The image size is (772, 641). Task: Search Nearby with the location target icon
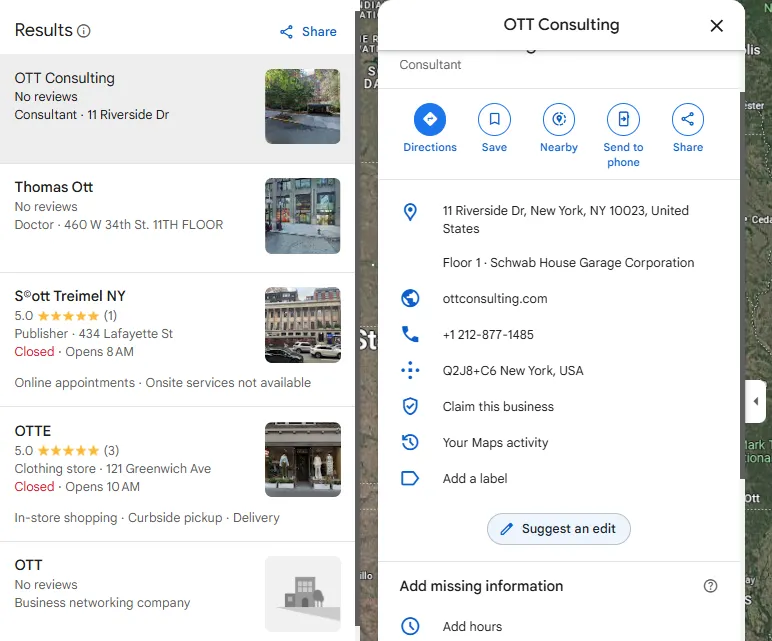[558, 120]
